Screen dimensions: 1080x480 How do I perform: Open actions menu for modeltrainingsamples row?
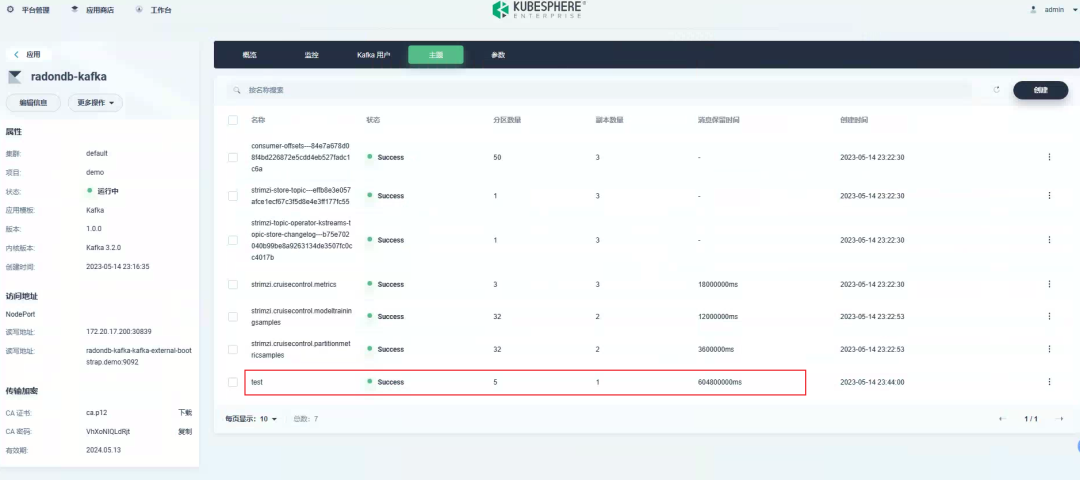click(x=1049, y=316)
